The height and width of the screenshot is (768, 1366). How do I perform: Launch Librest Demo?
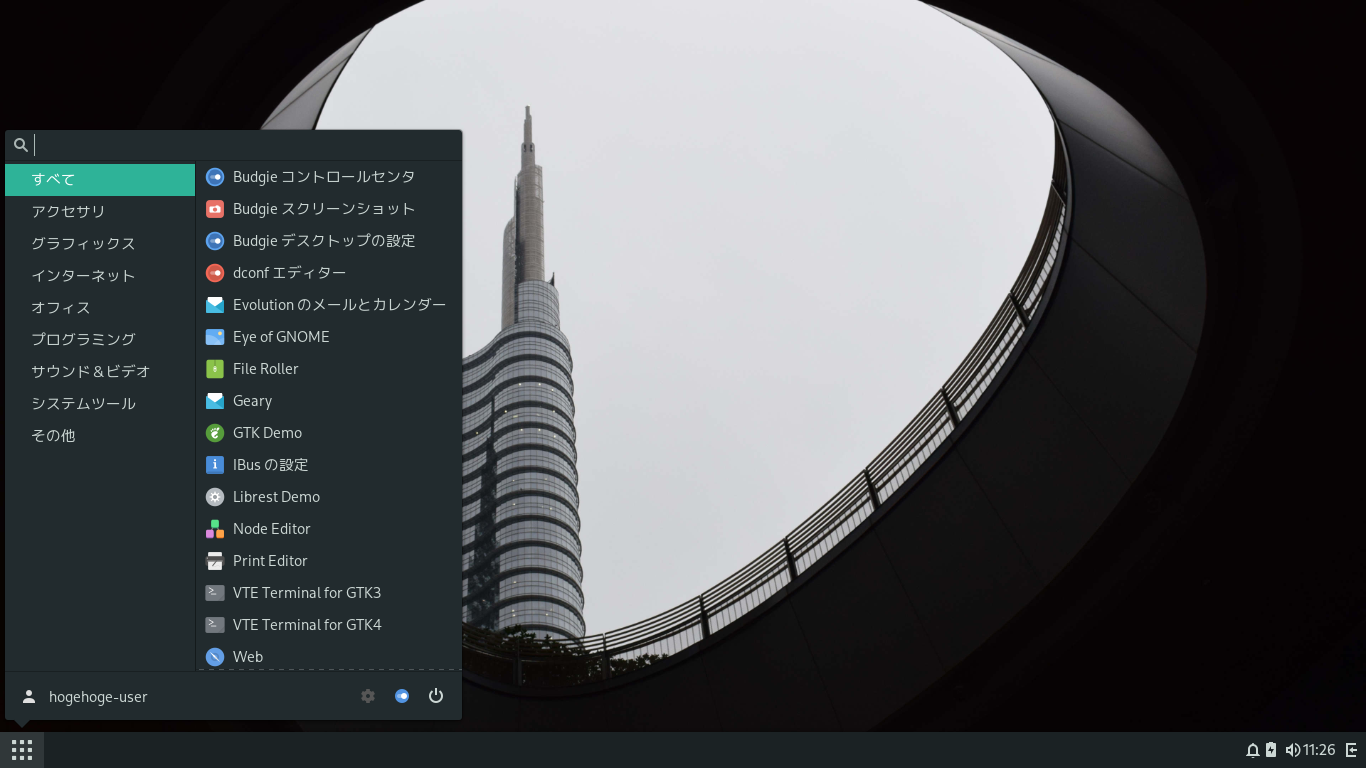tap(328, 497)
